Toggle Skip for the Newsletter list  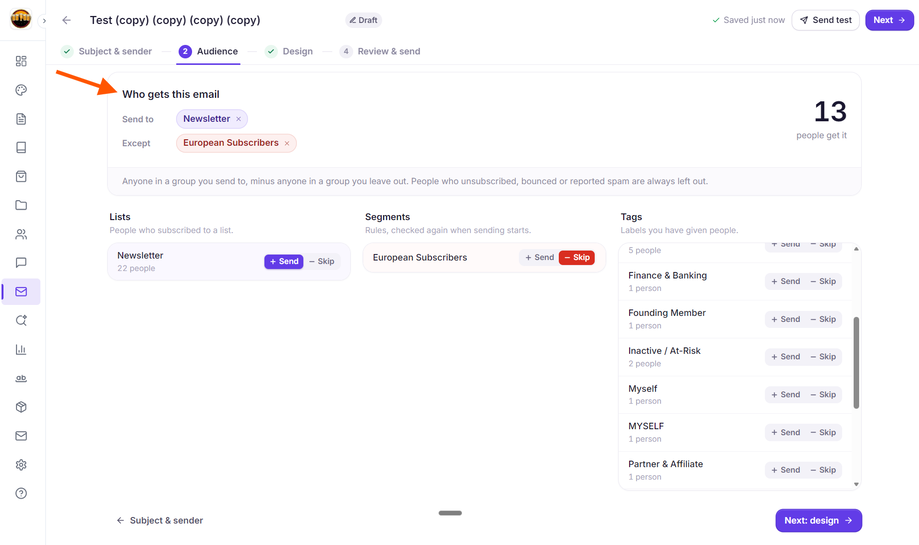(x=322, y=261)
